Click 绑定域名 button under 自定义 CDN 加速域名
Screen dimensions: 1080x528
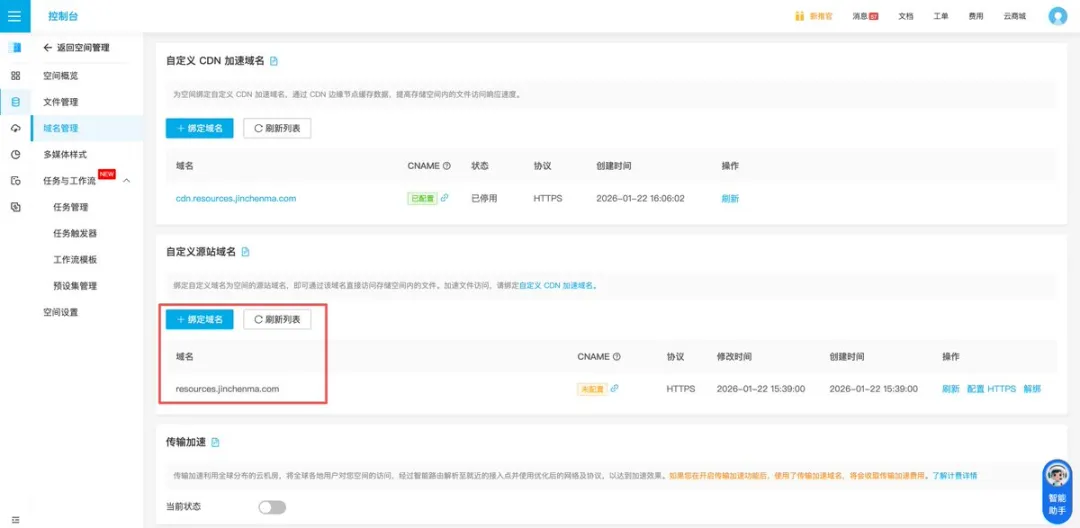(199, 128)
